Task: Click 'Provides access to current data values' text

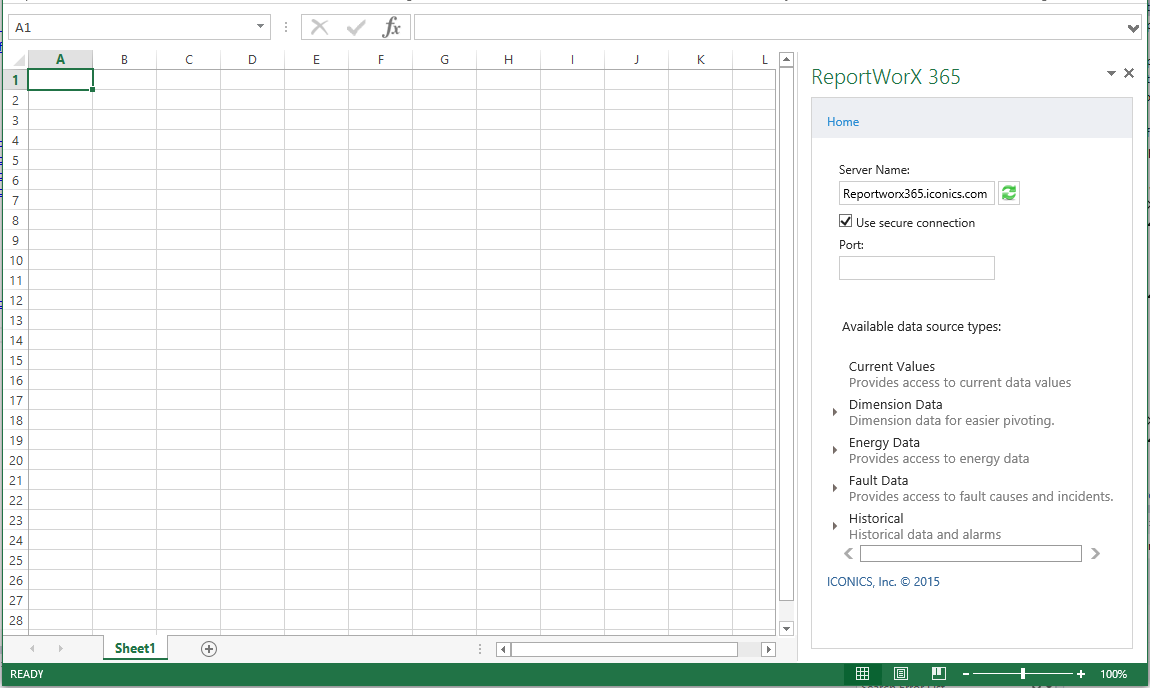Action: (959, 383)
